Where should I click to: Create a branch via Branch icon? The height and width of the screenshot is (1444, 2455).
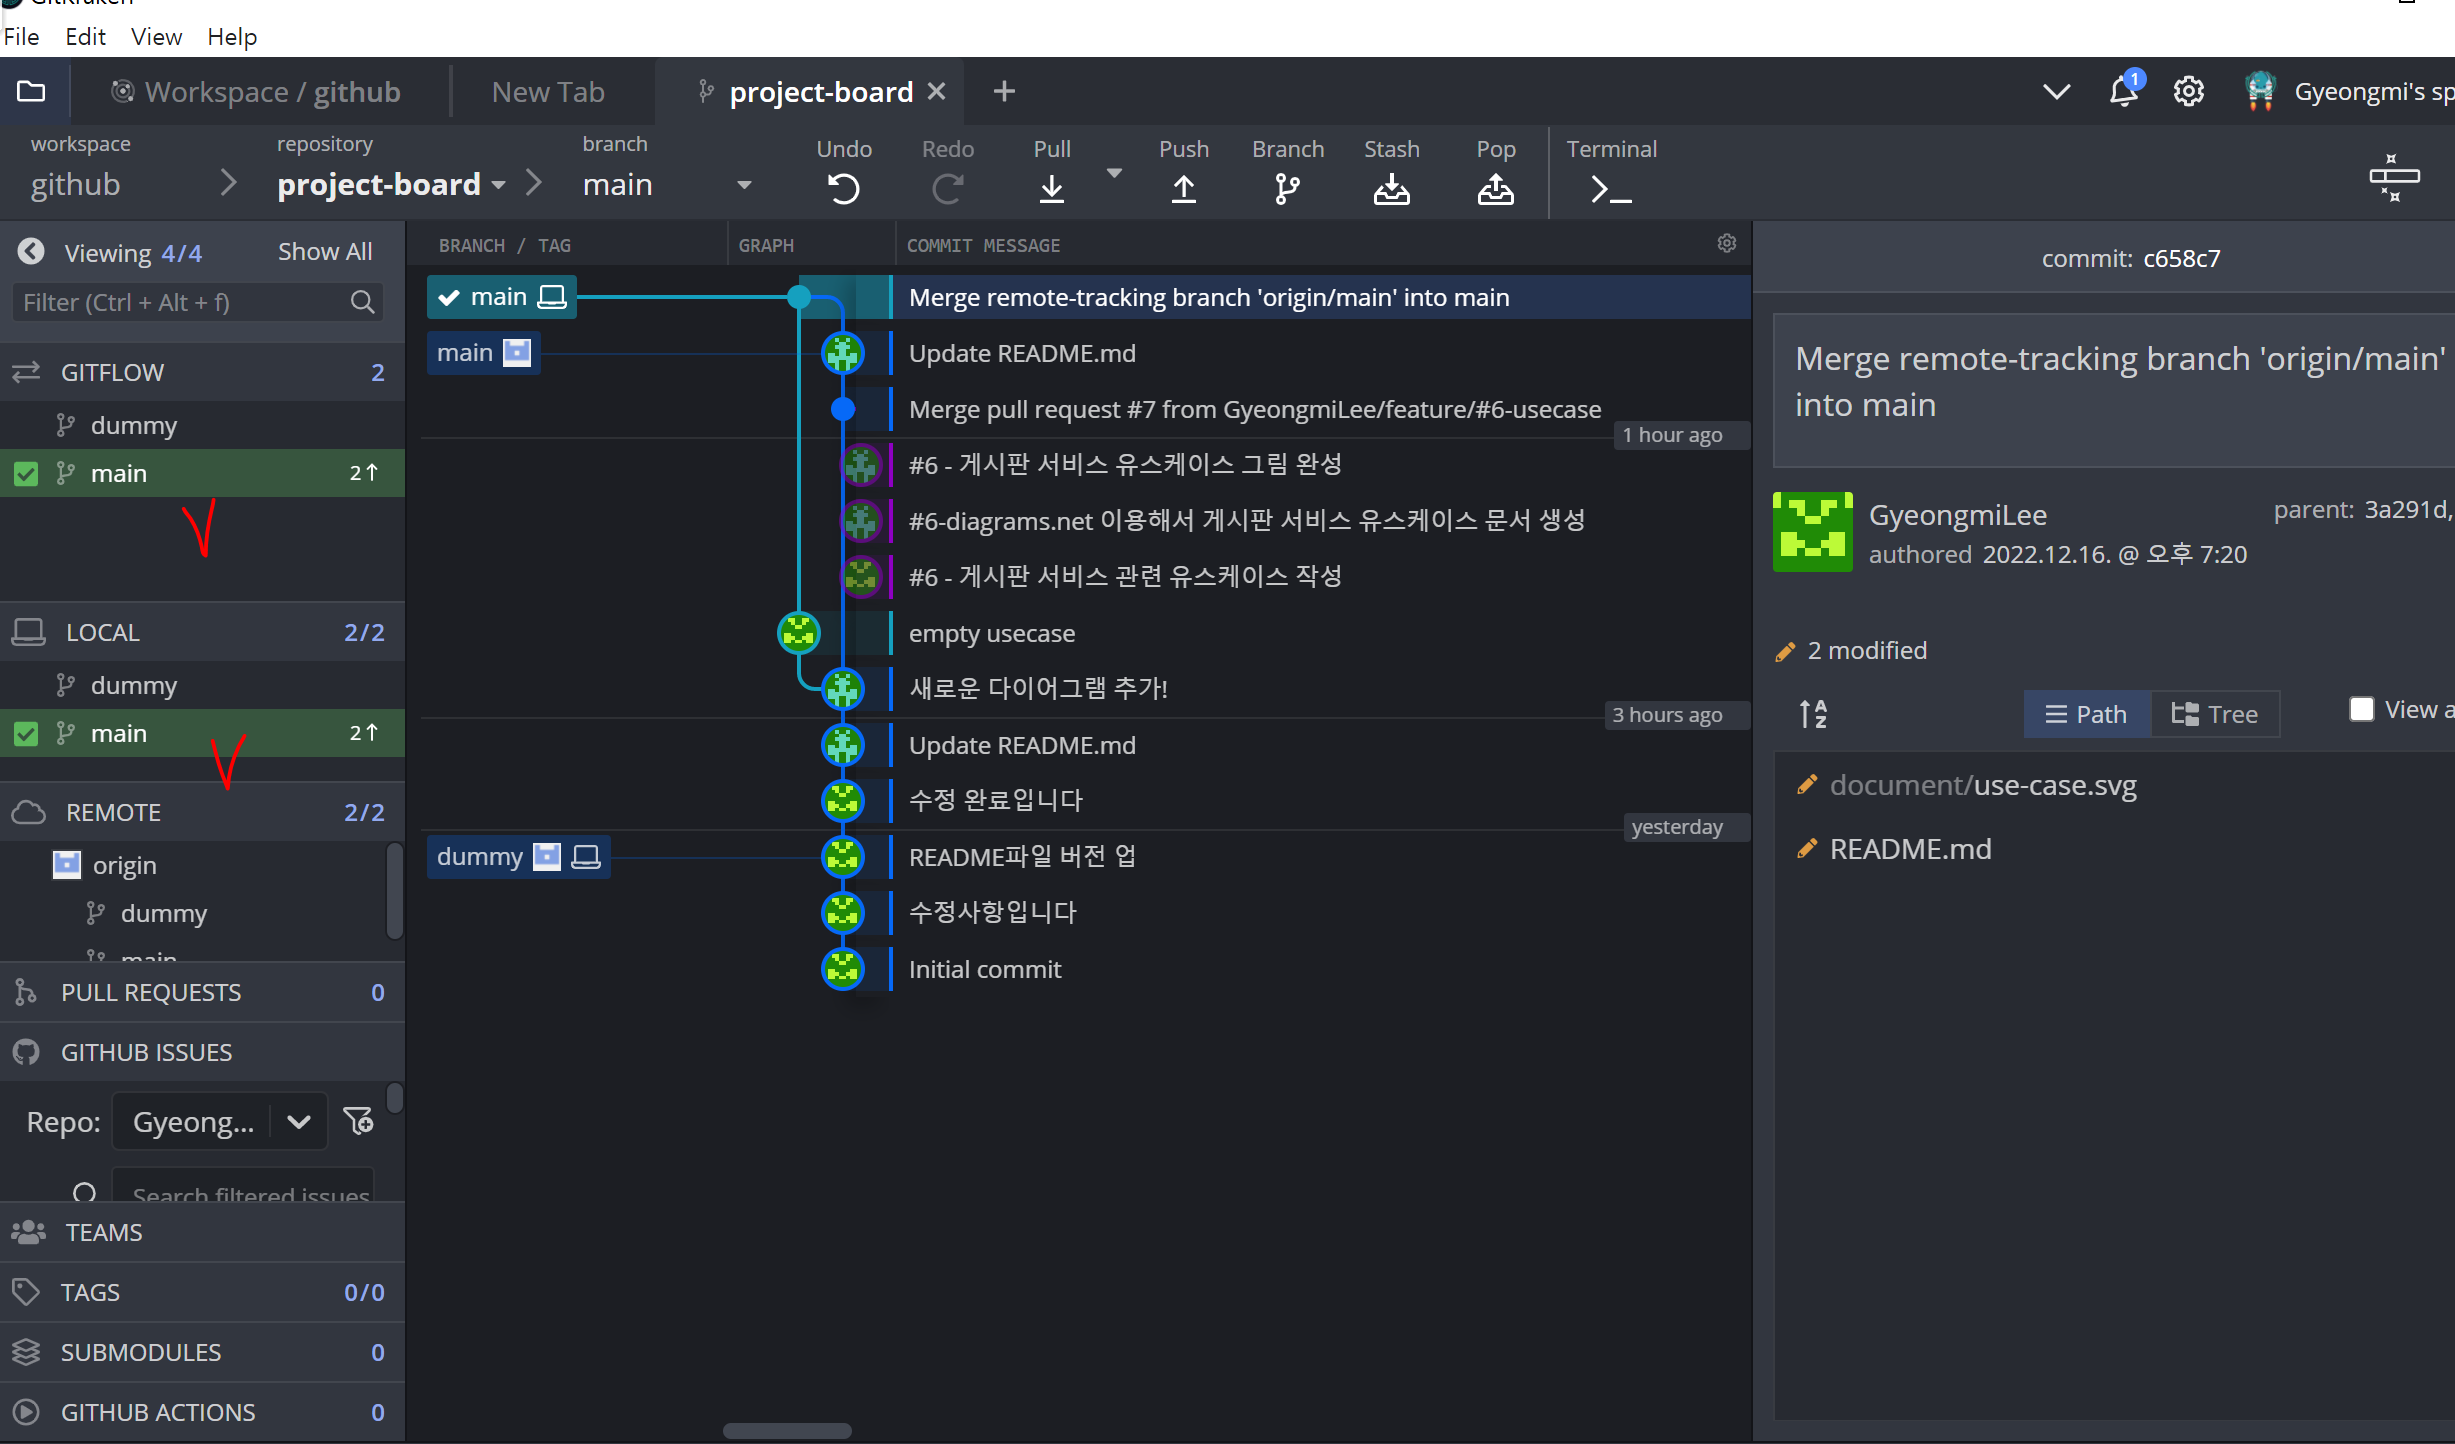(1287, 188)
